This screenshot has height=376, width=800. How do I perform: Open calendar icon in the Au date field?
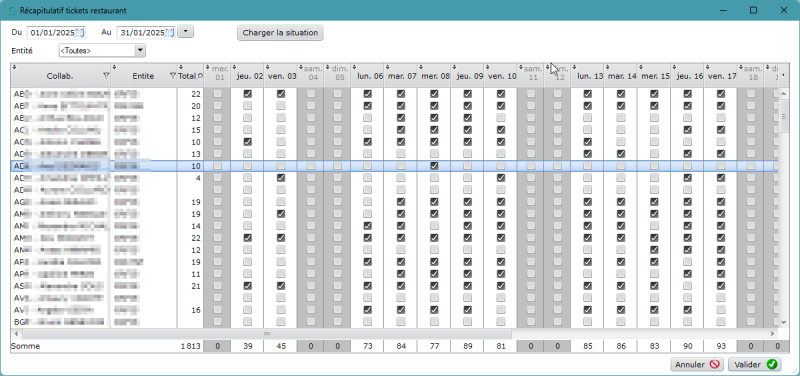[170, 33]
